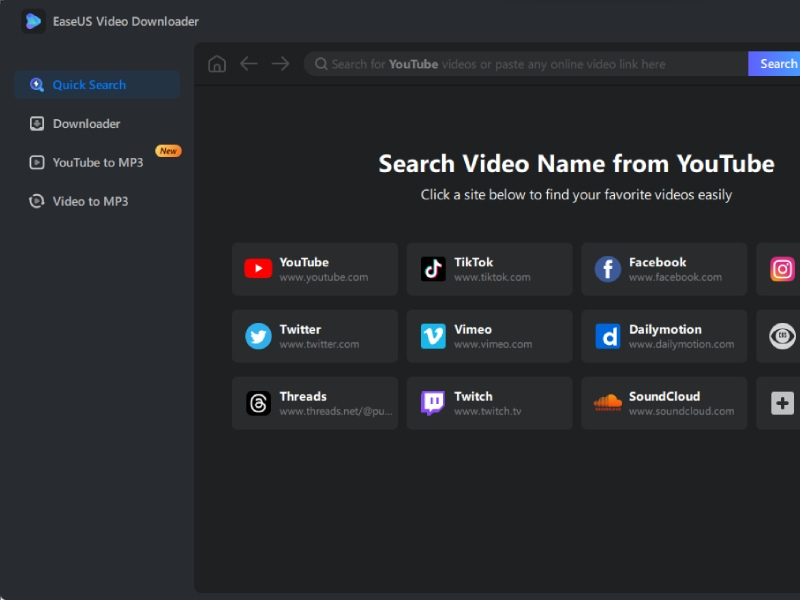Screen dimensions: 800x600
Task: Open the YouTube site tile
Action: (x=314, y=269)
